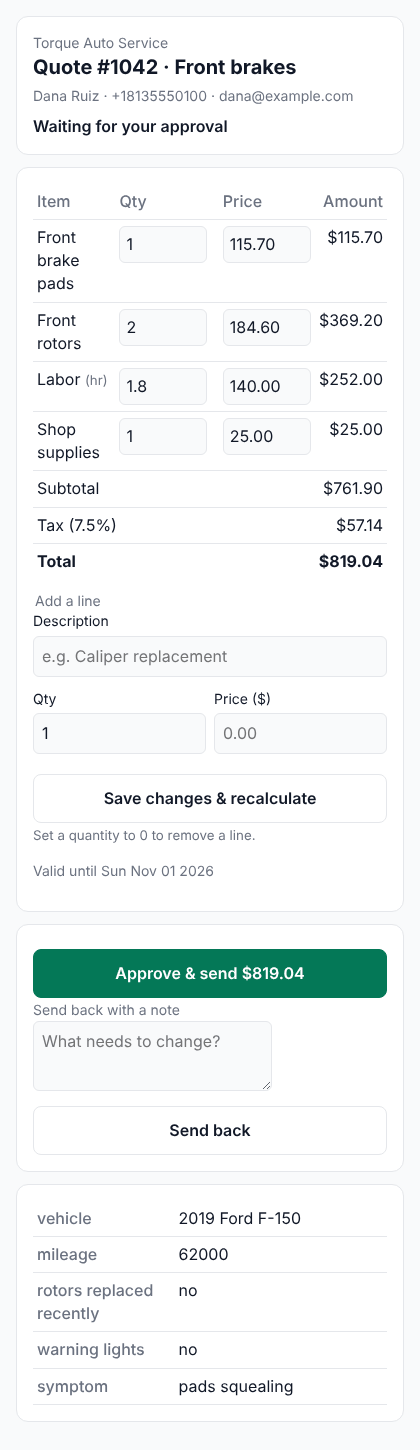The width and height of the screenshot is (420, 1450).
Task: Focus the Front rotors price input
Action: click(x=267, y=327)
